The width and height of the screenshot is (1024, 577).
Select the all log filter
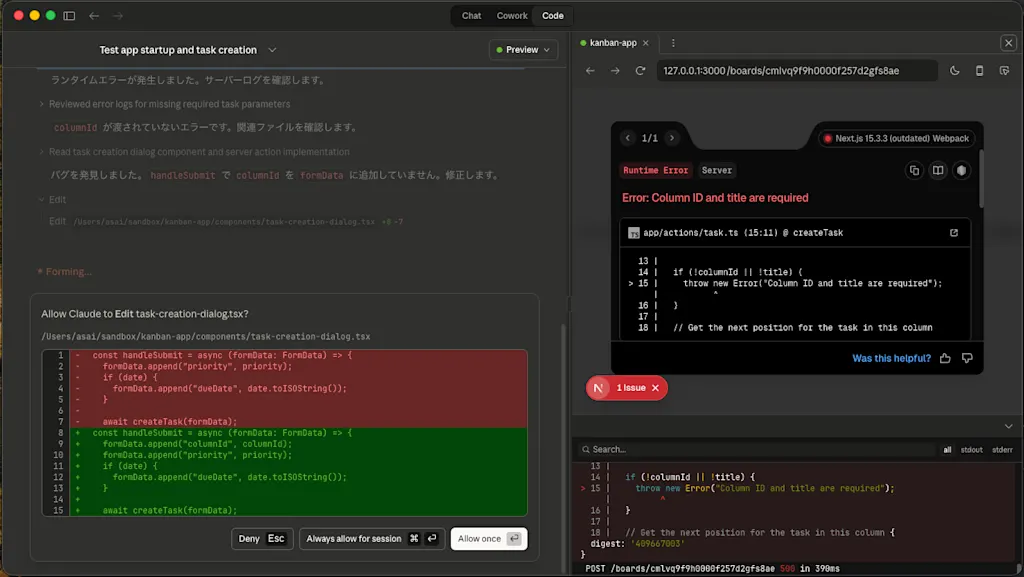(947, 450)
